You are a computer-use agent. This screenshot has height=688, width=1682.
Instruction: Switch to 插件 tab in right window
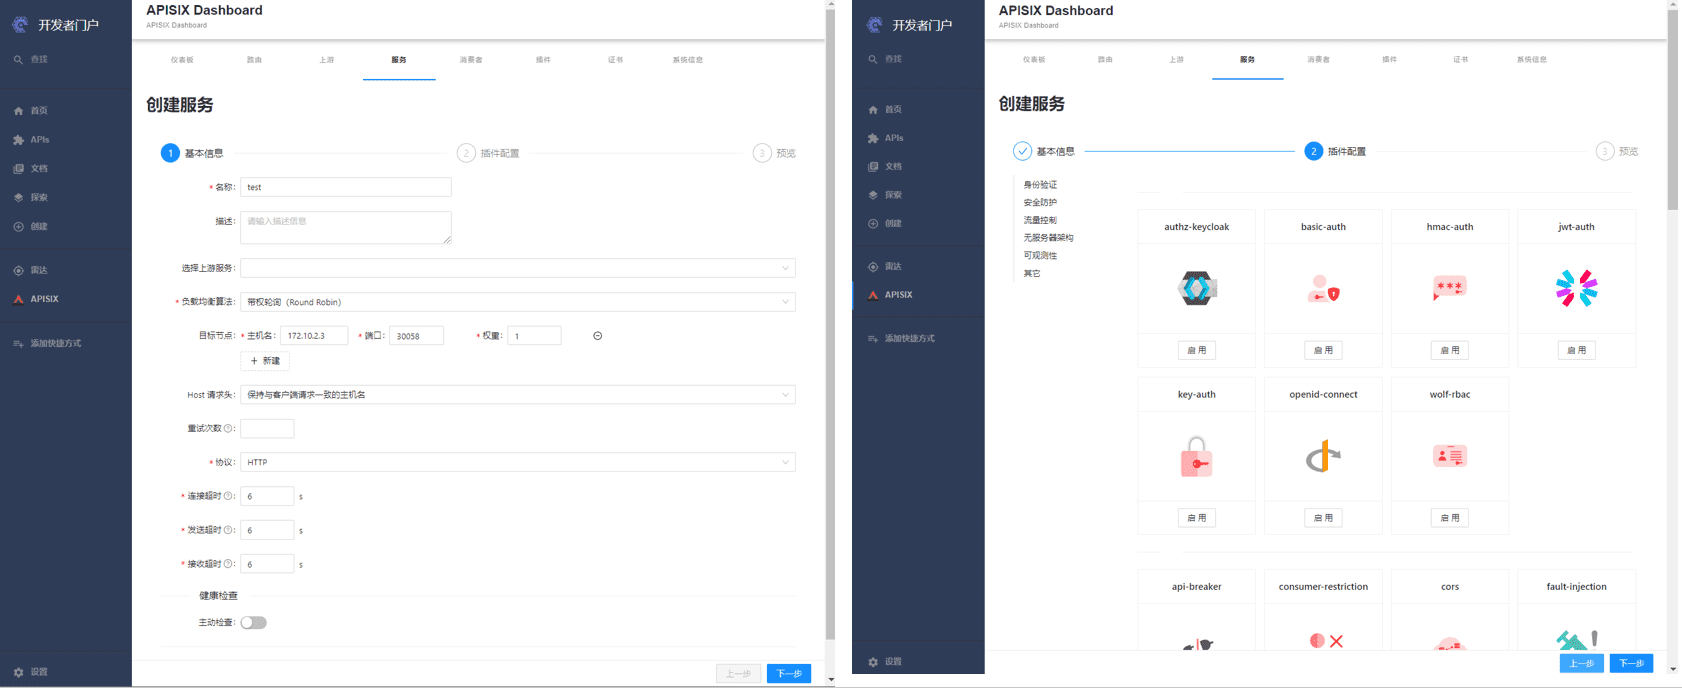(x=1389, y=60)
